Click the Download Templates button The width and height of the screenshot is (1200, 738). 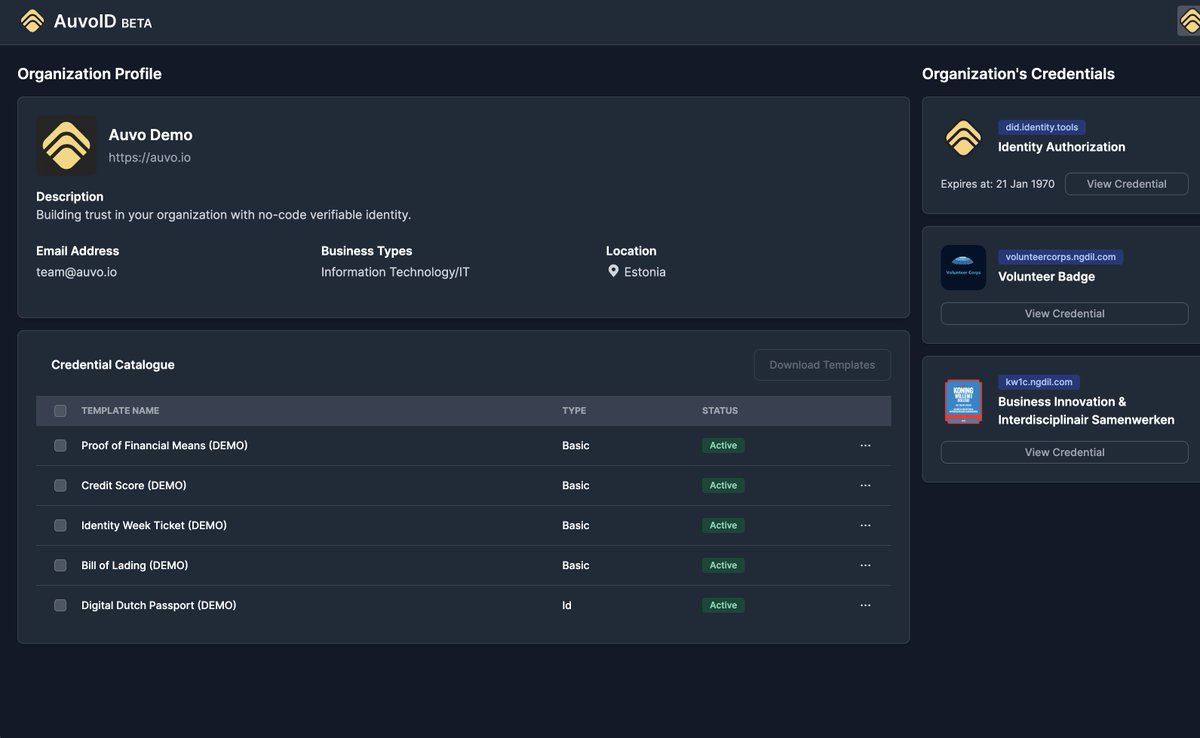[x=822, y=363]
